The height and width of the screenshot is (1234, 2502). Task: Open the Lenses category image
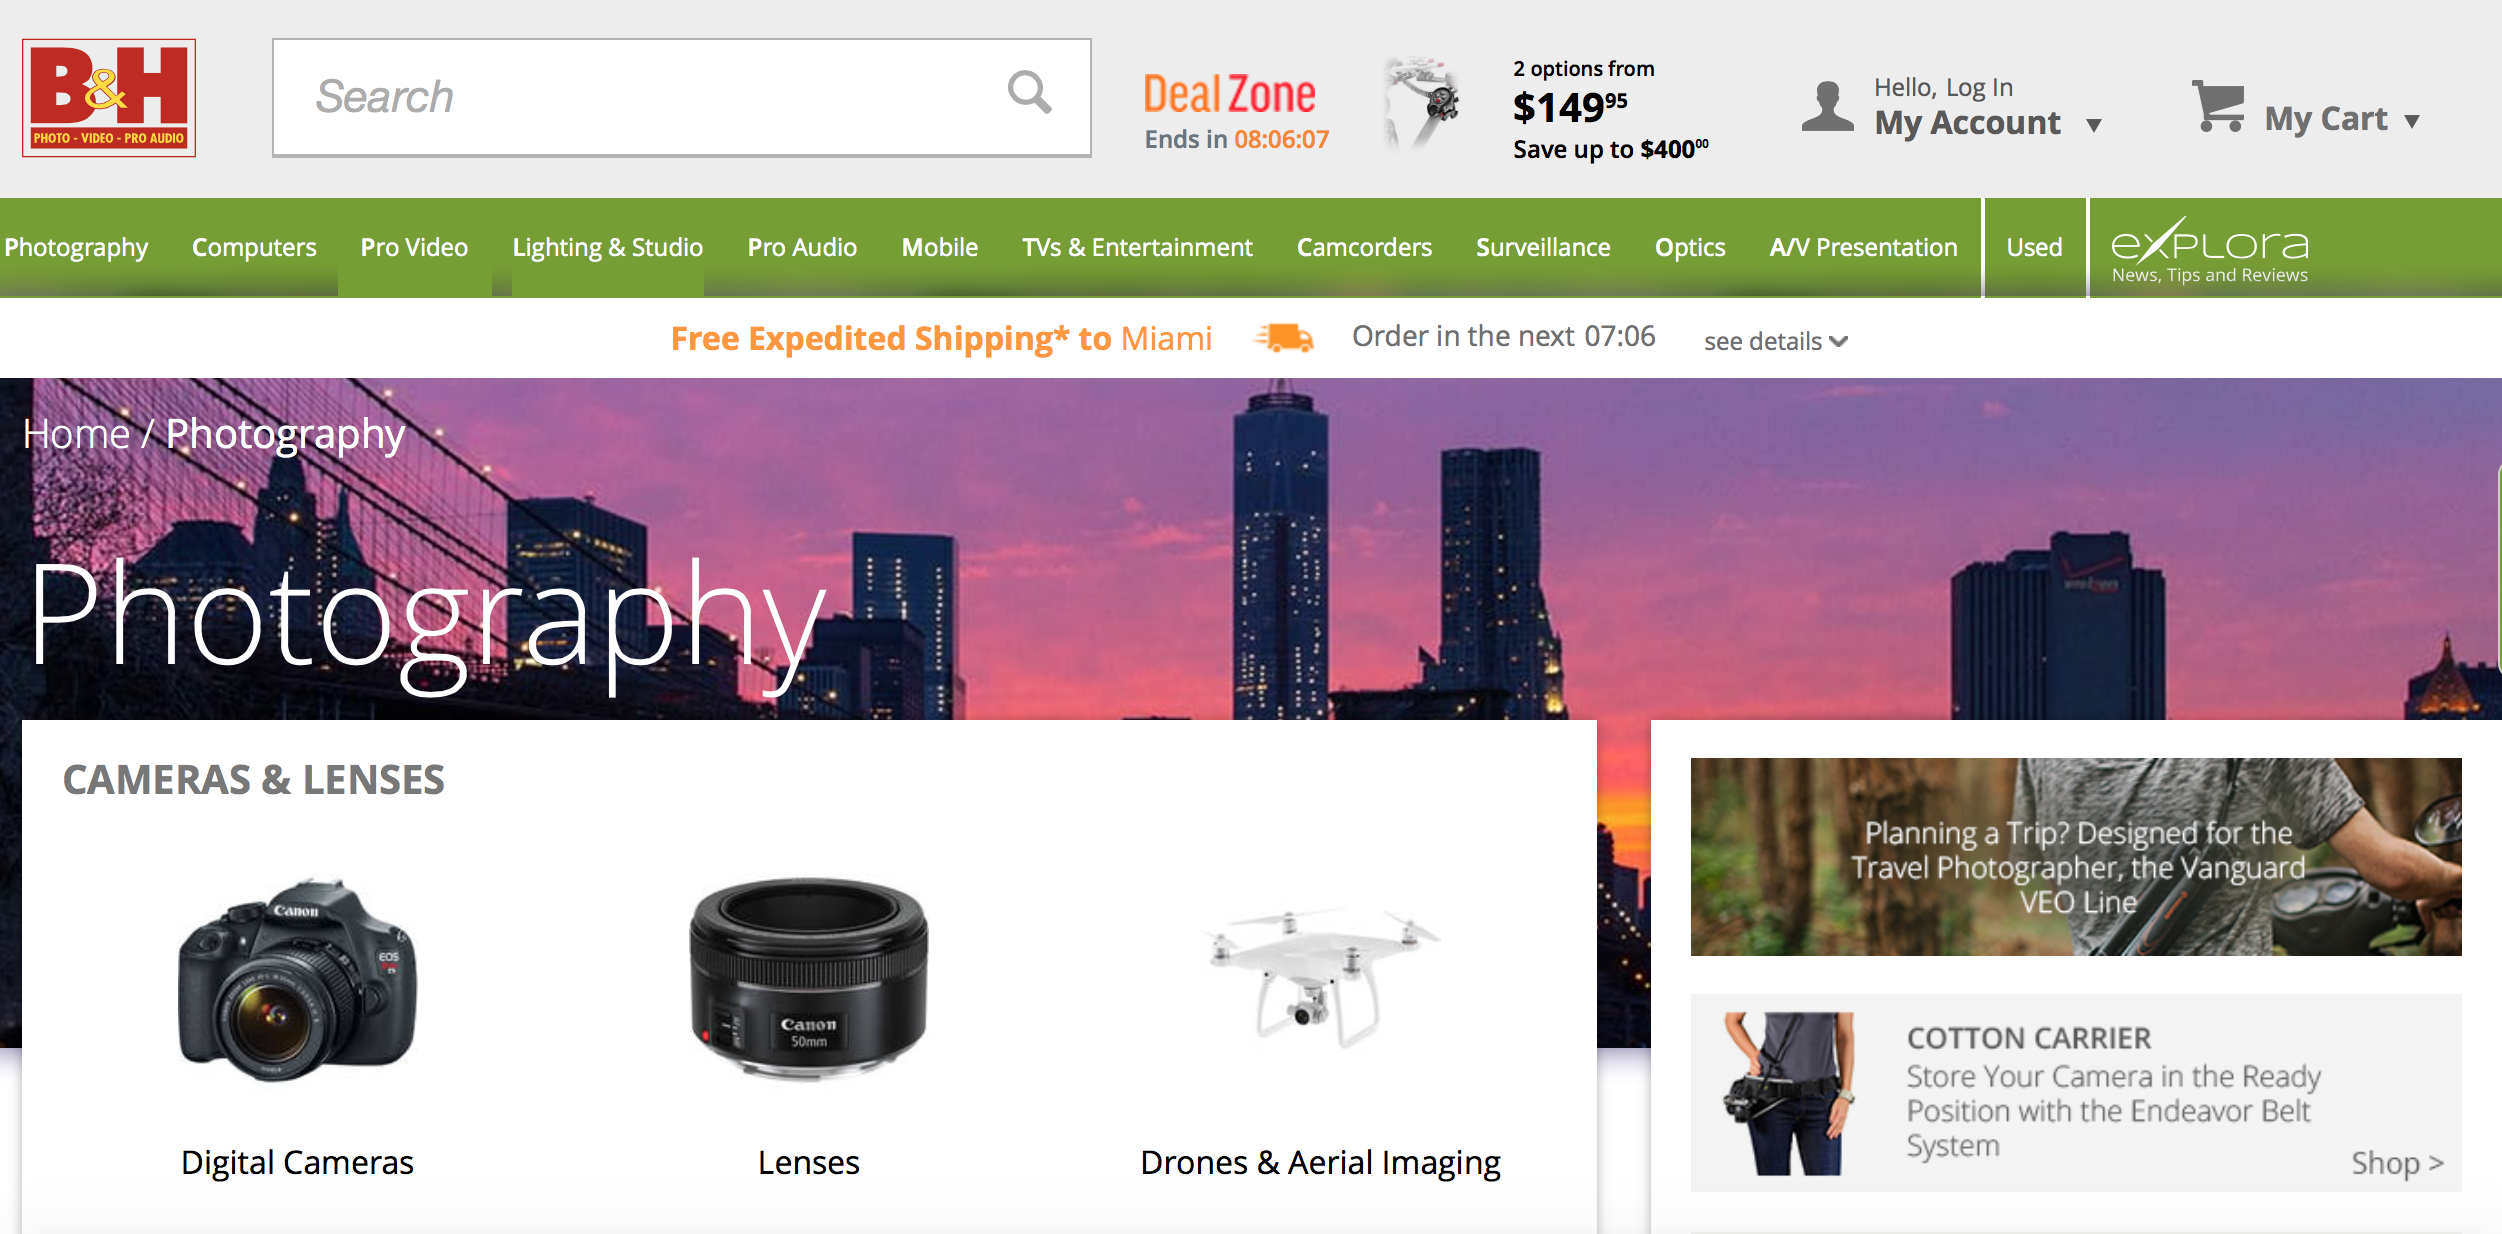[808, 978]
